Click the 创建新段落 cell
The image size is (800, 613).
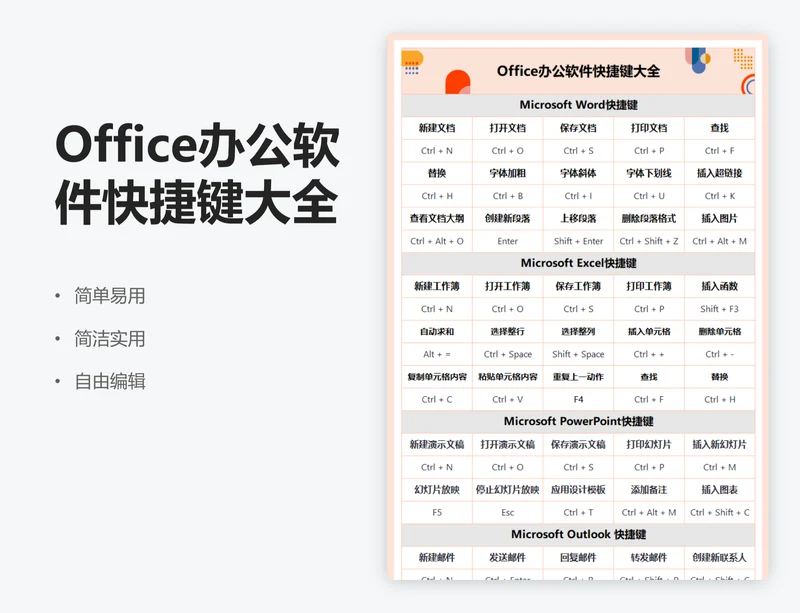tap(508, 218)
